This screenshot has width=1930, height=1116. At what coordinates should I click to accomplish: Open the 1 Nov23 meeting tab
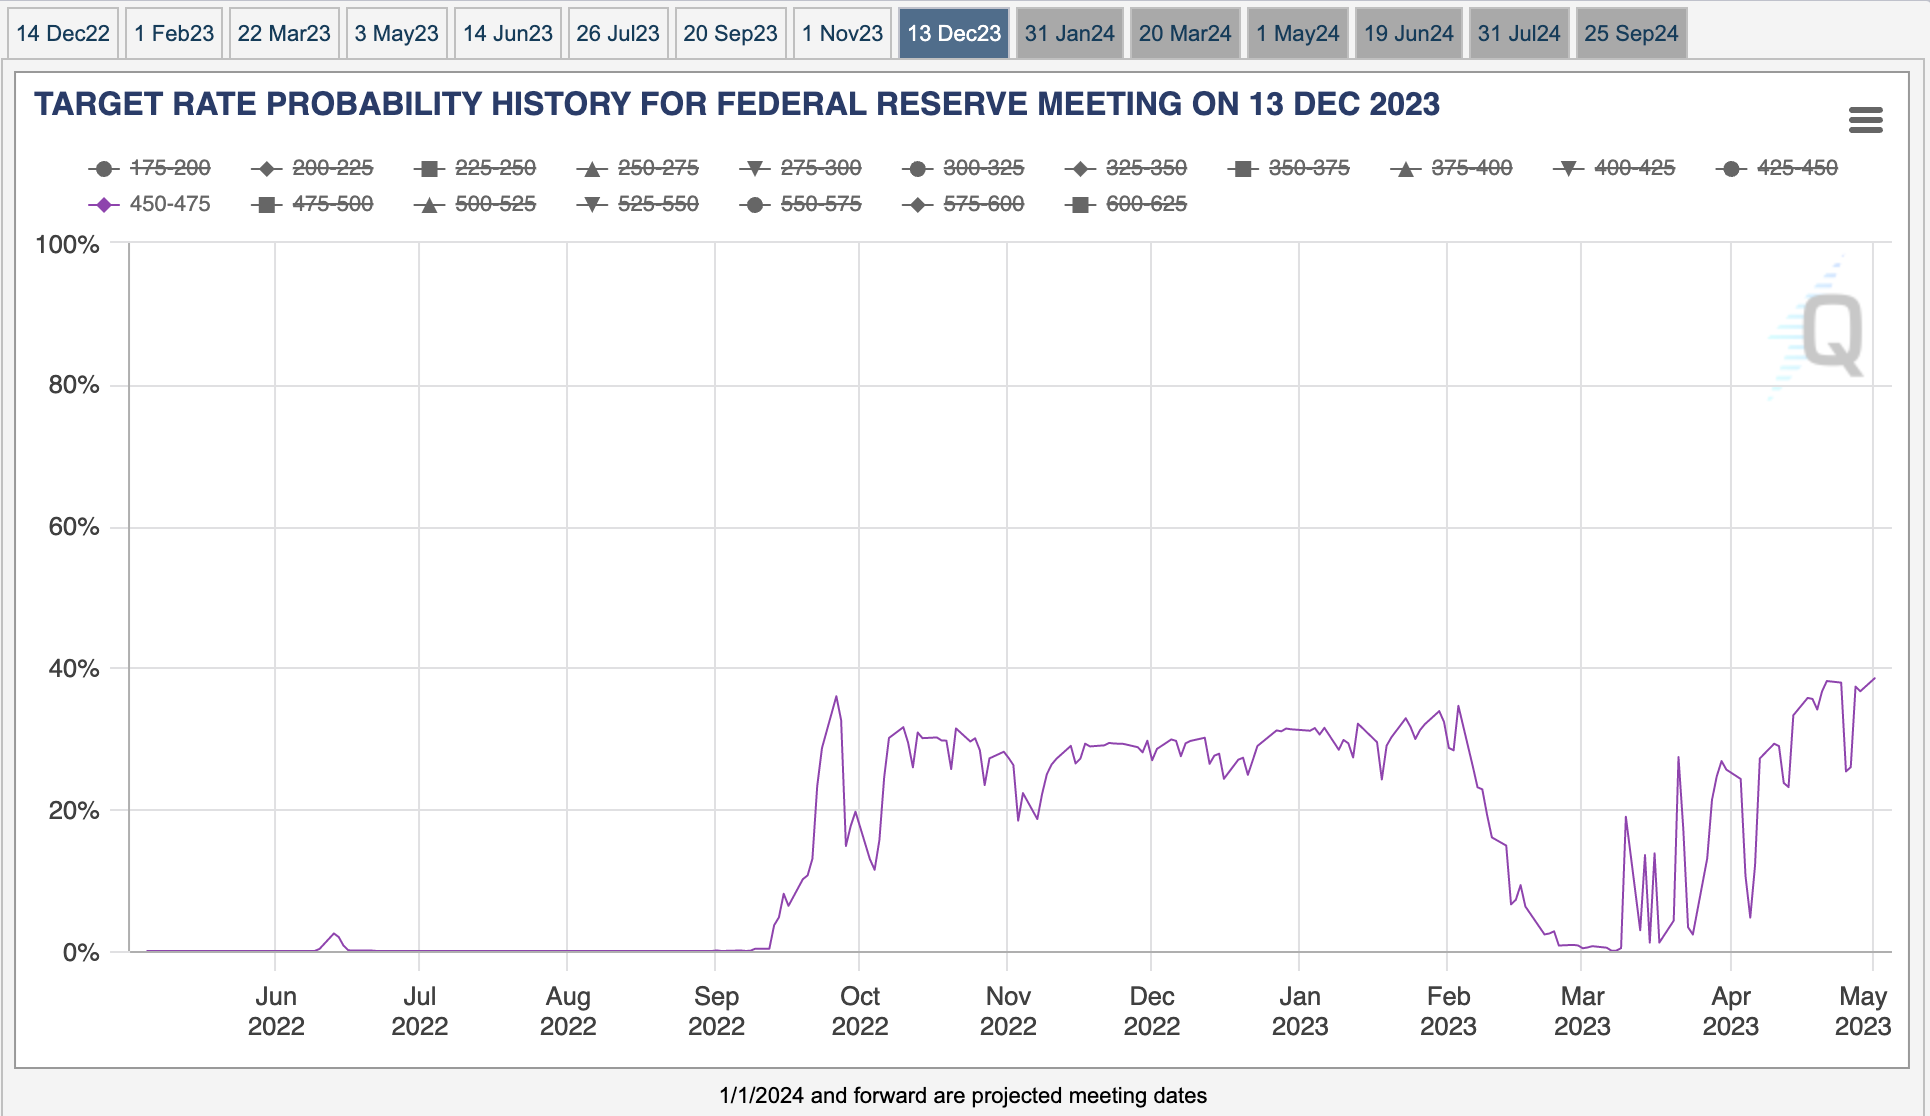click(842, 33)
